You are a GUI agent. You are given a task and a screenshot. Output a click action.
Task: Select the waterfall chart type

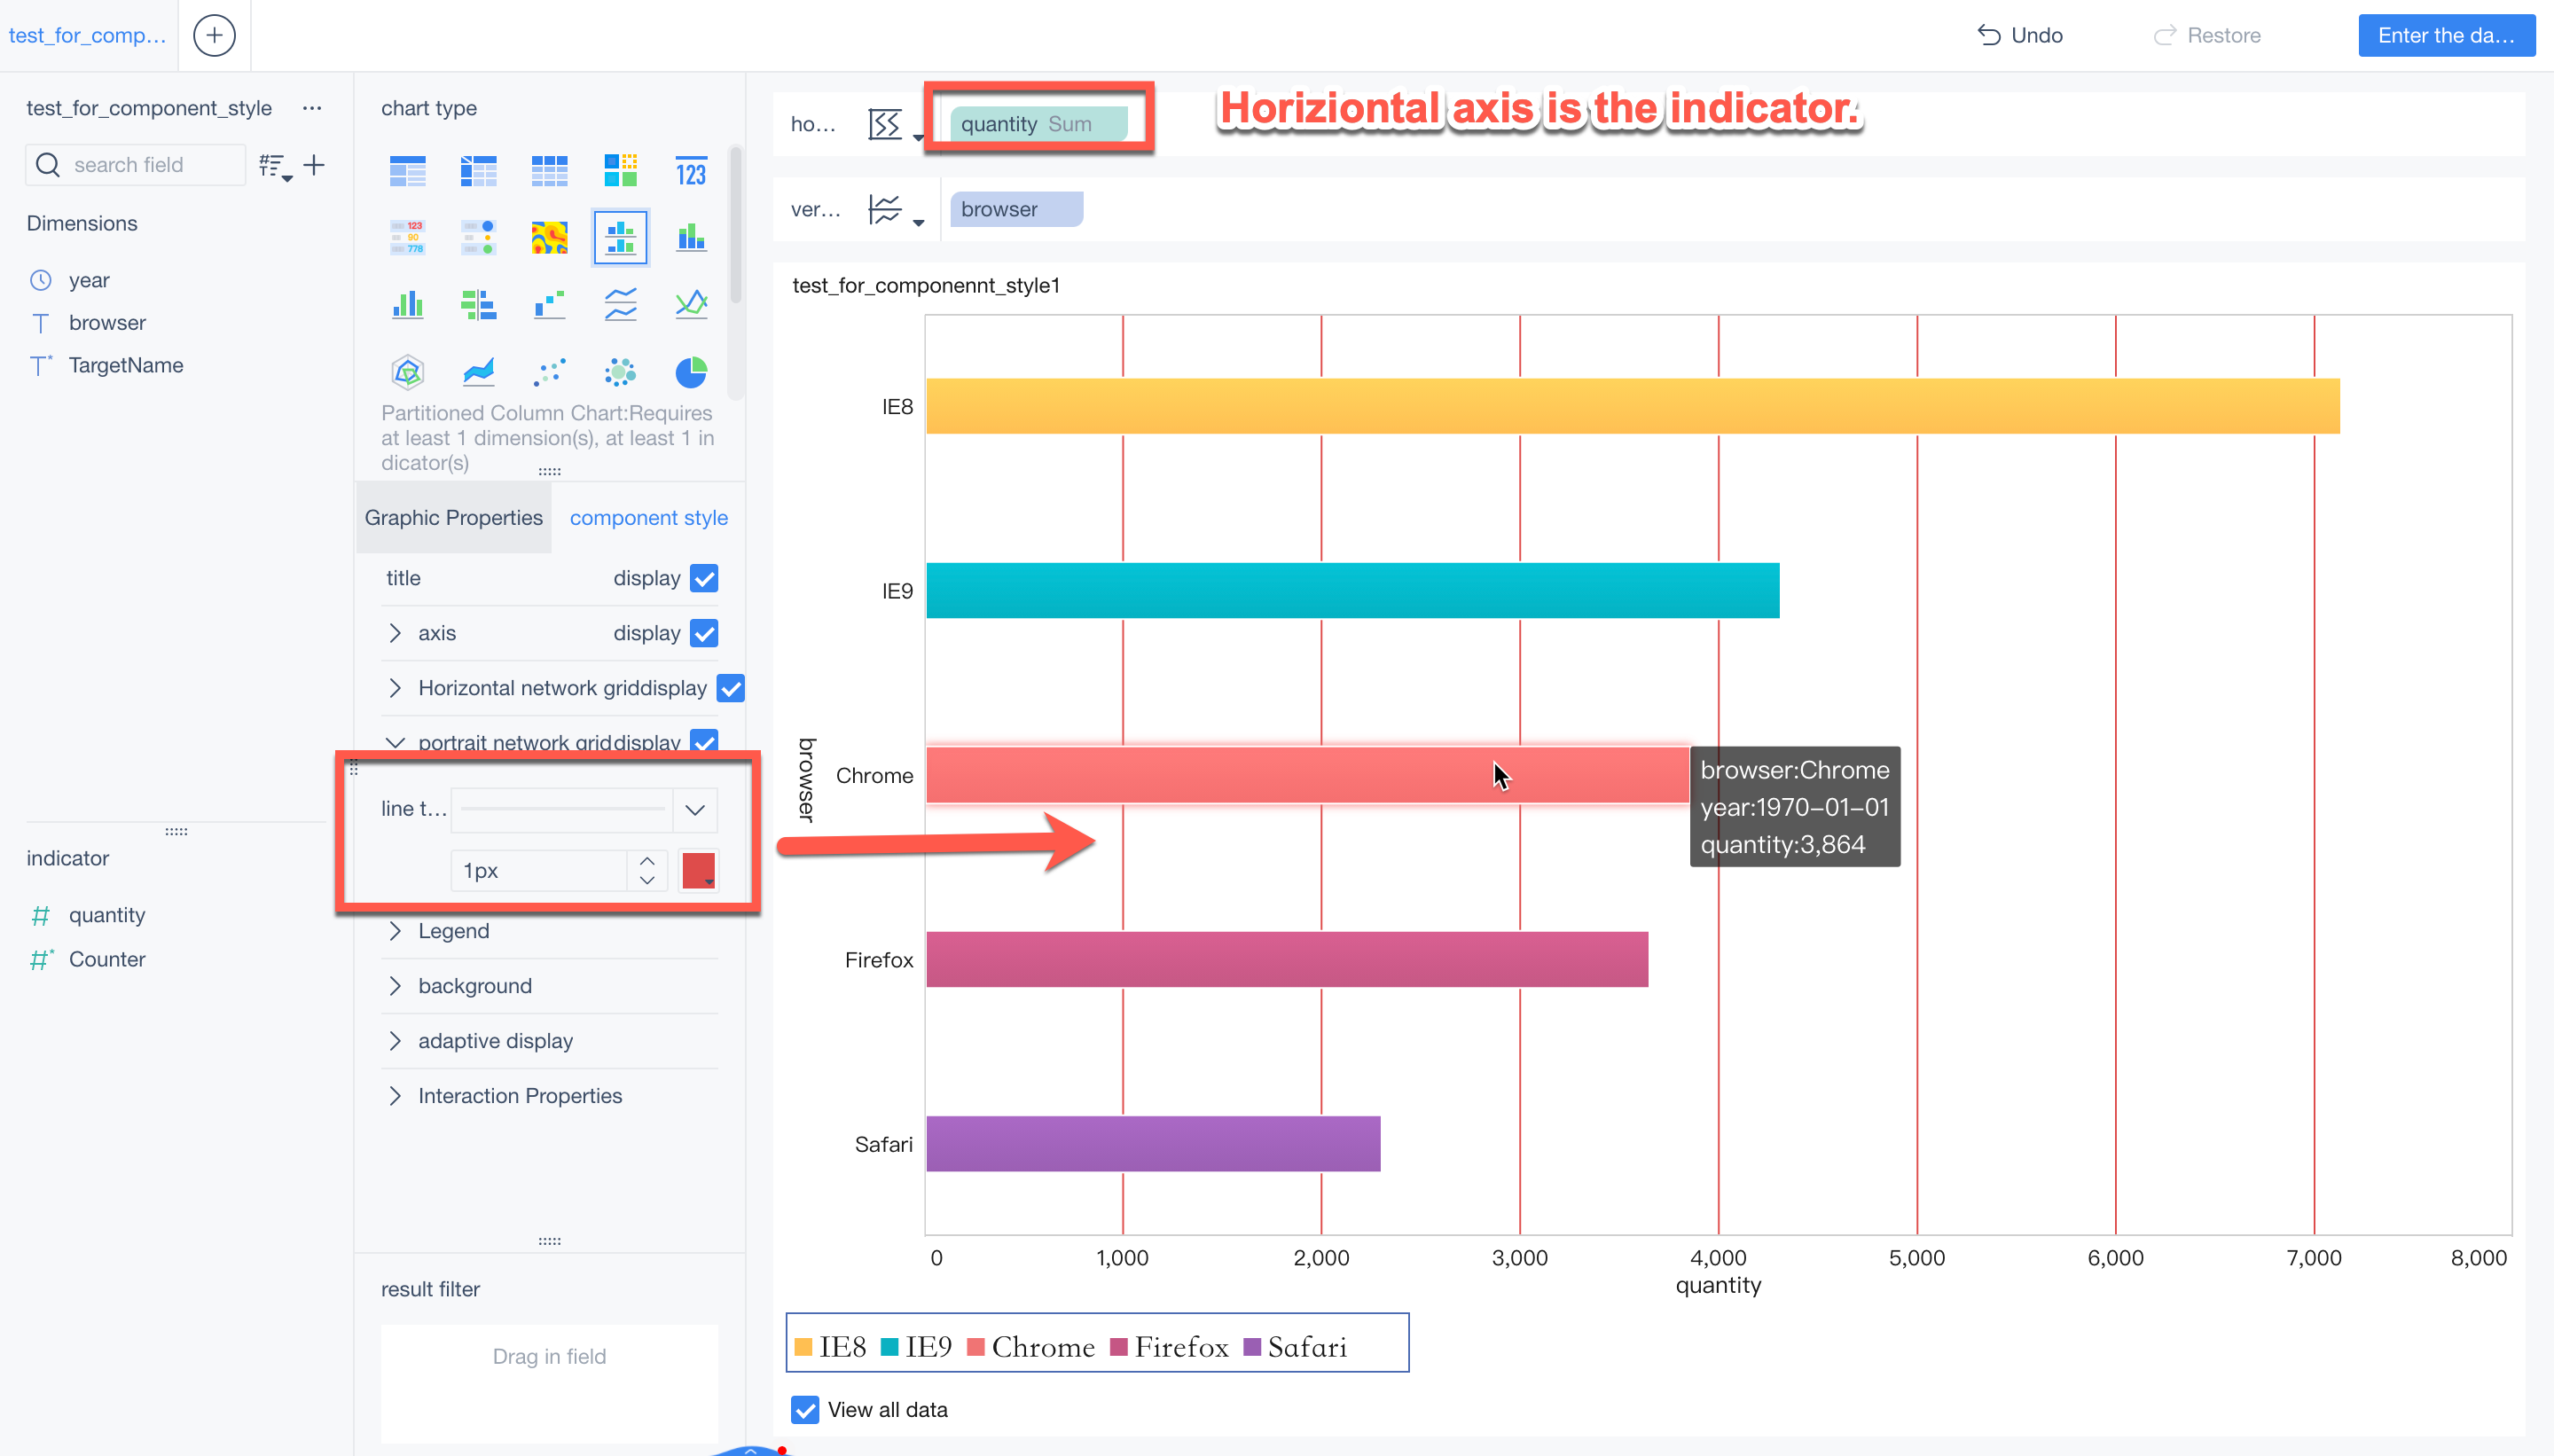coord(549,304)
